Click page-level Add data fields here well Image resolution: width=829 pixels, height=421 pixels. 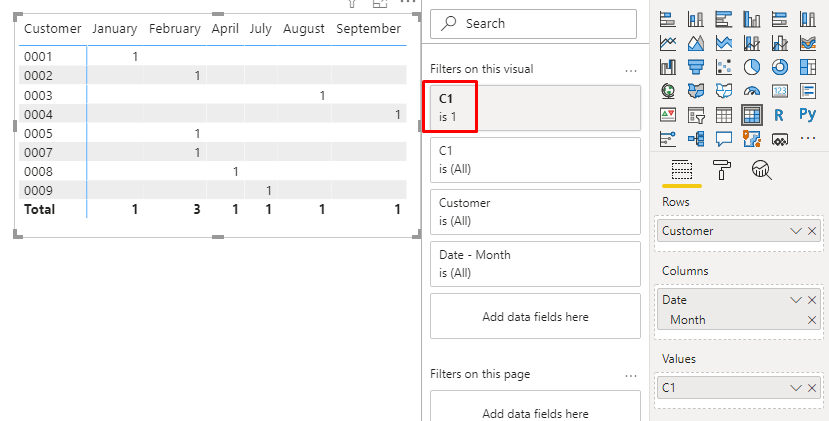pyautogui.click(x=535, y=406)
